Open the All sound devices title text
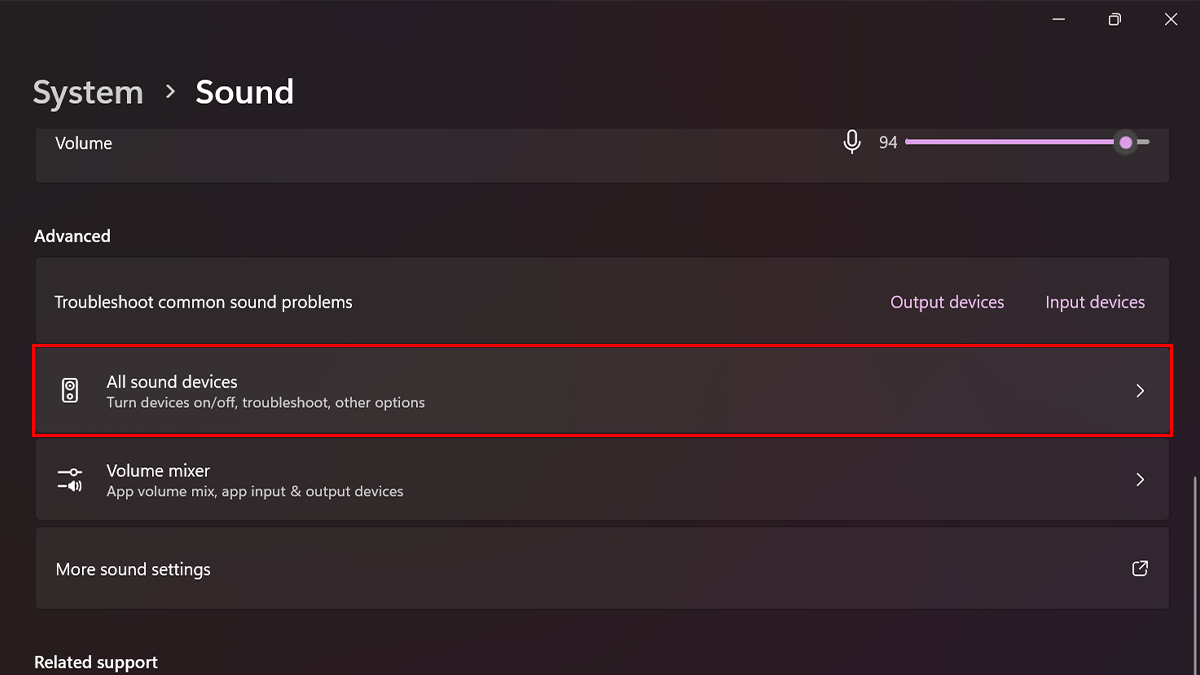 (x=172, y=382)
